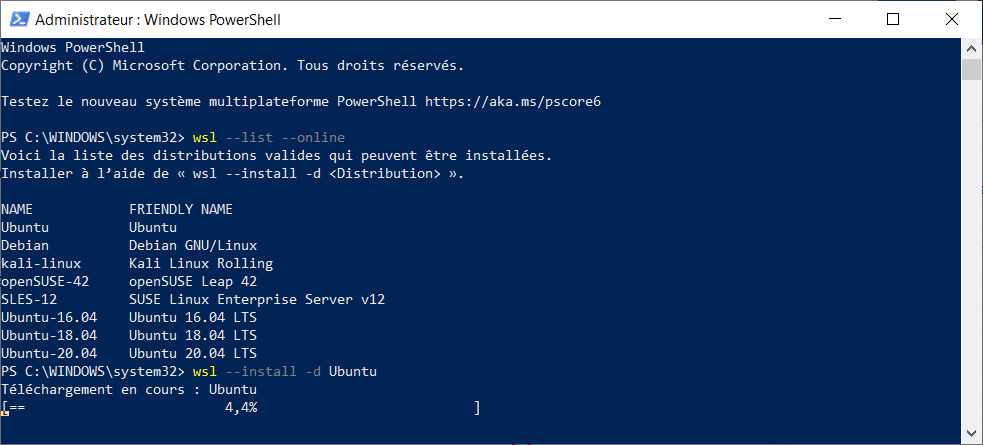Click the 'wsl --list --online' command text
The width and height of the screenshot is (983, 445).
[270, 137]
